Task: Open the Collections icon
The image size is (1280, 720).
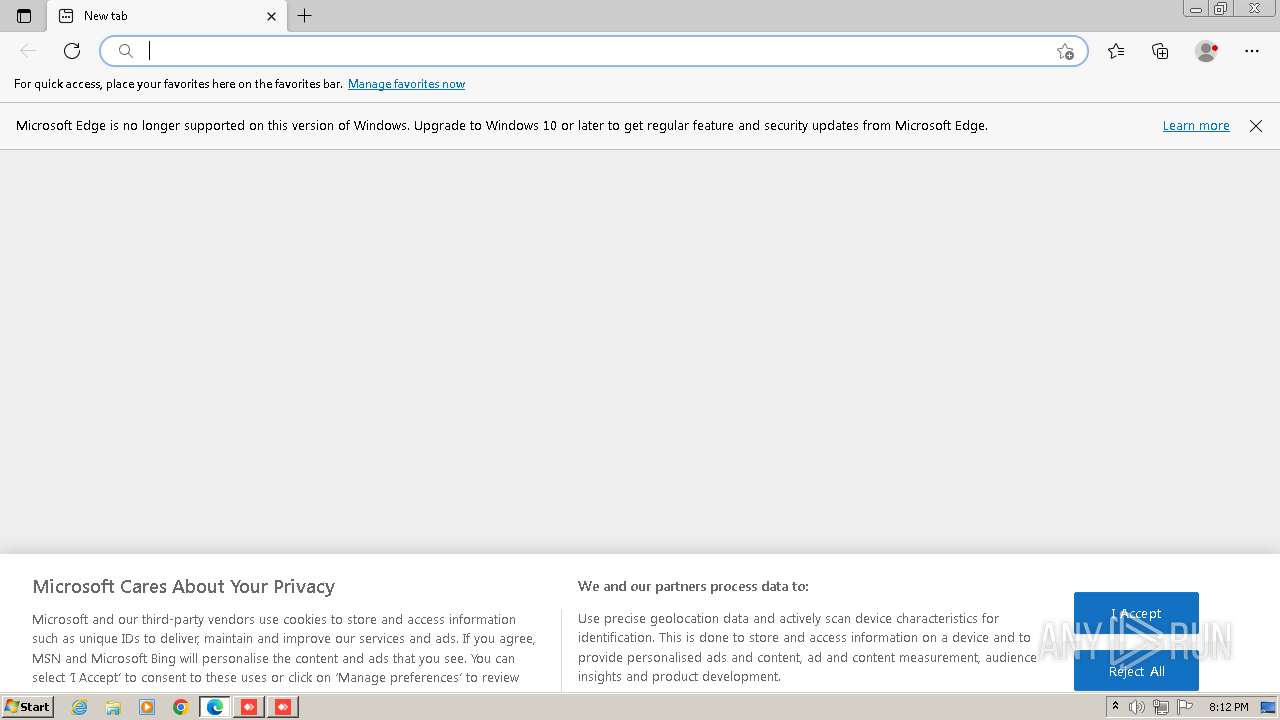Action: 1160,51
